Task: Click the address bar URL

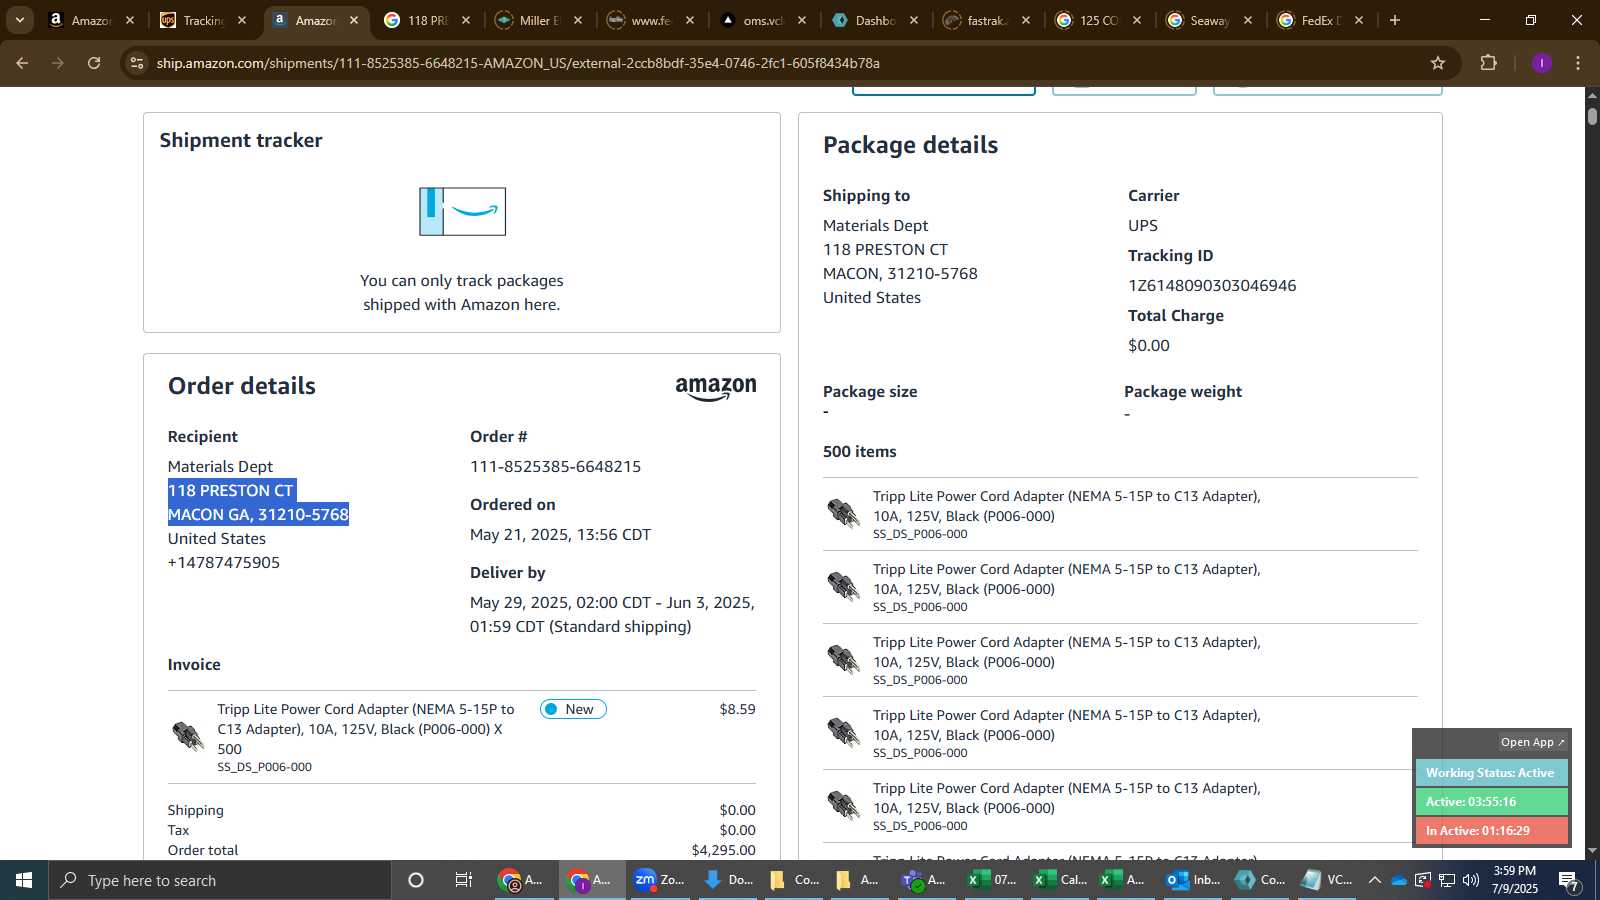Action: tap(518, 63)
